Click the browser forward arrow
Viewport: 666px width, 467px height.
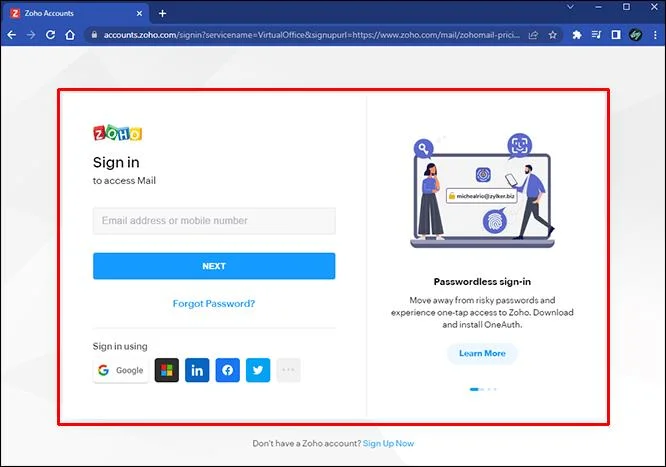(31, 35)
